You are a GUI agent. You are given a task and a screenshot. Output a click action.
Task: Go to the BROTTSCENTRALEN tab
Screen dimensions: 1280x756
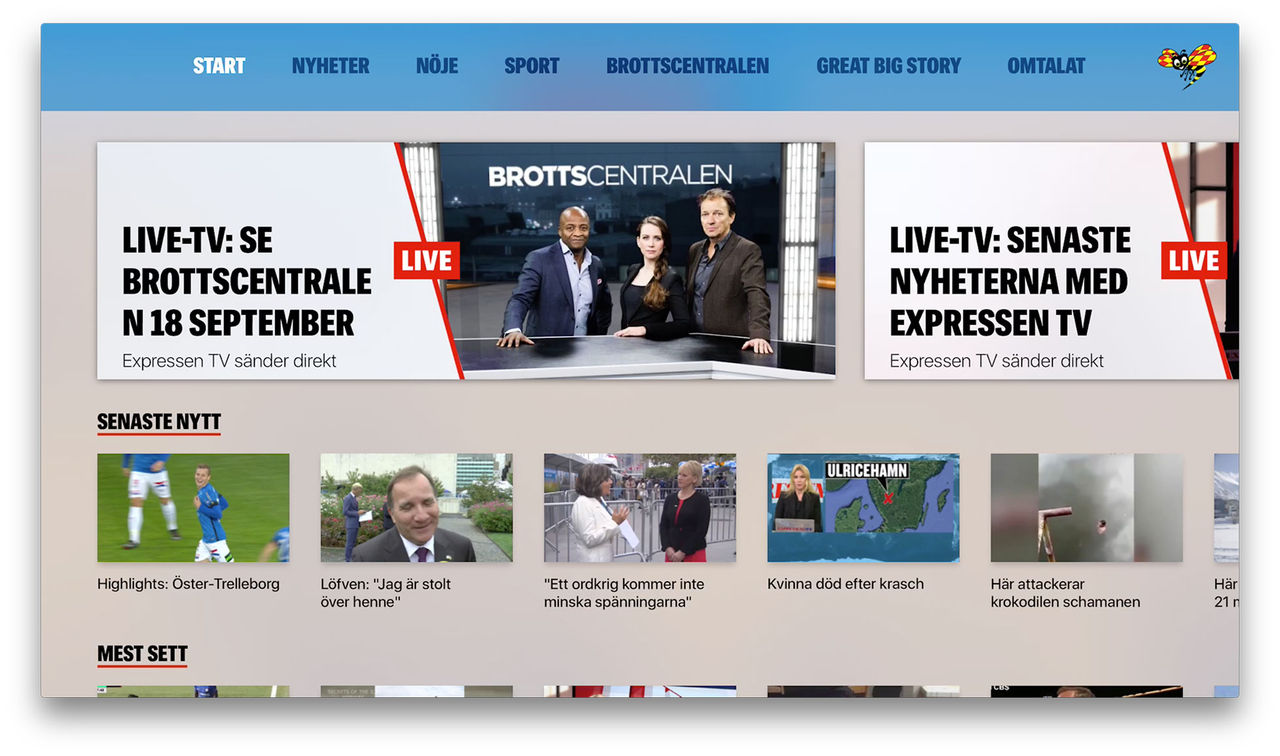(688, 66)
